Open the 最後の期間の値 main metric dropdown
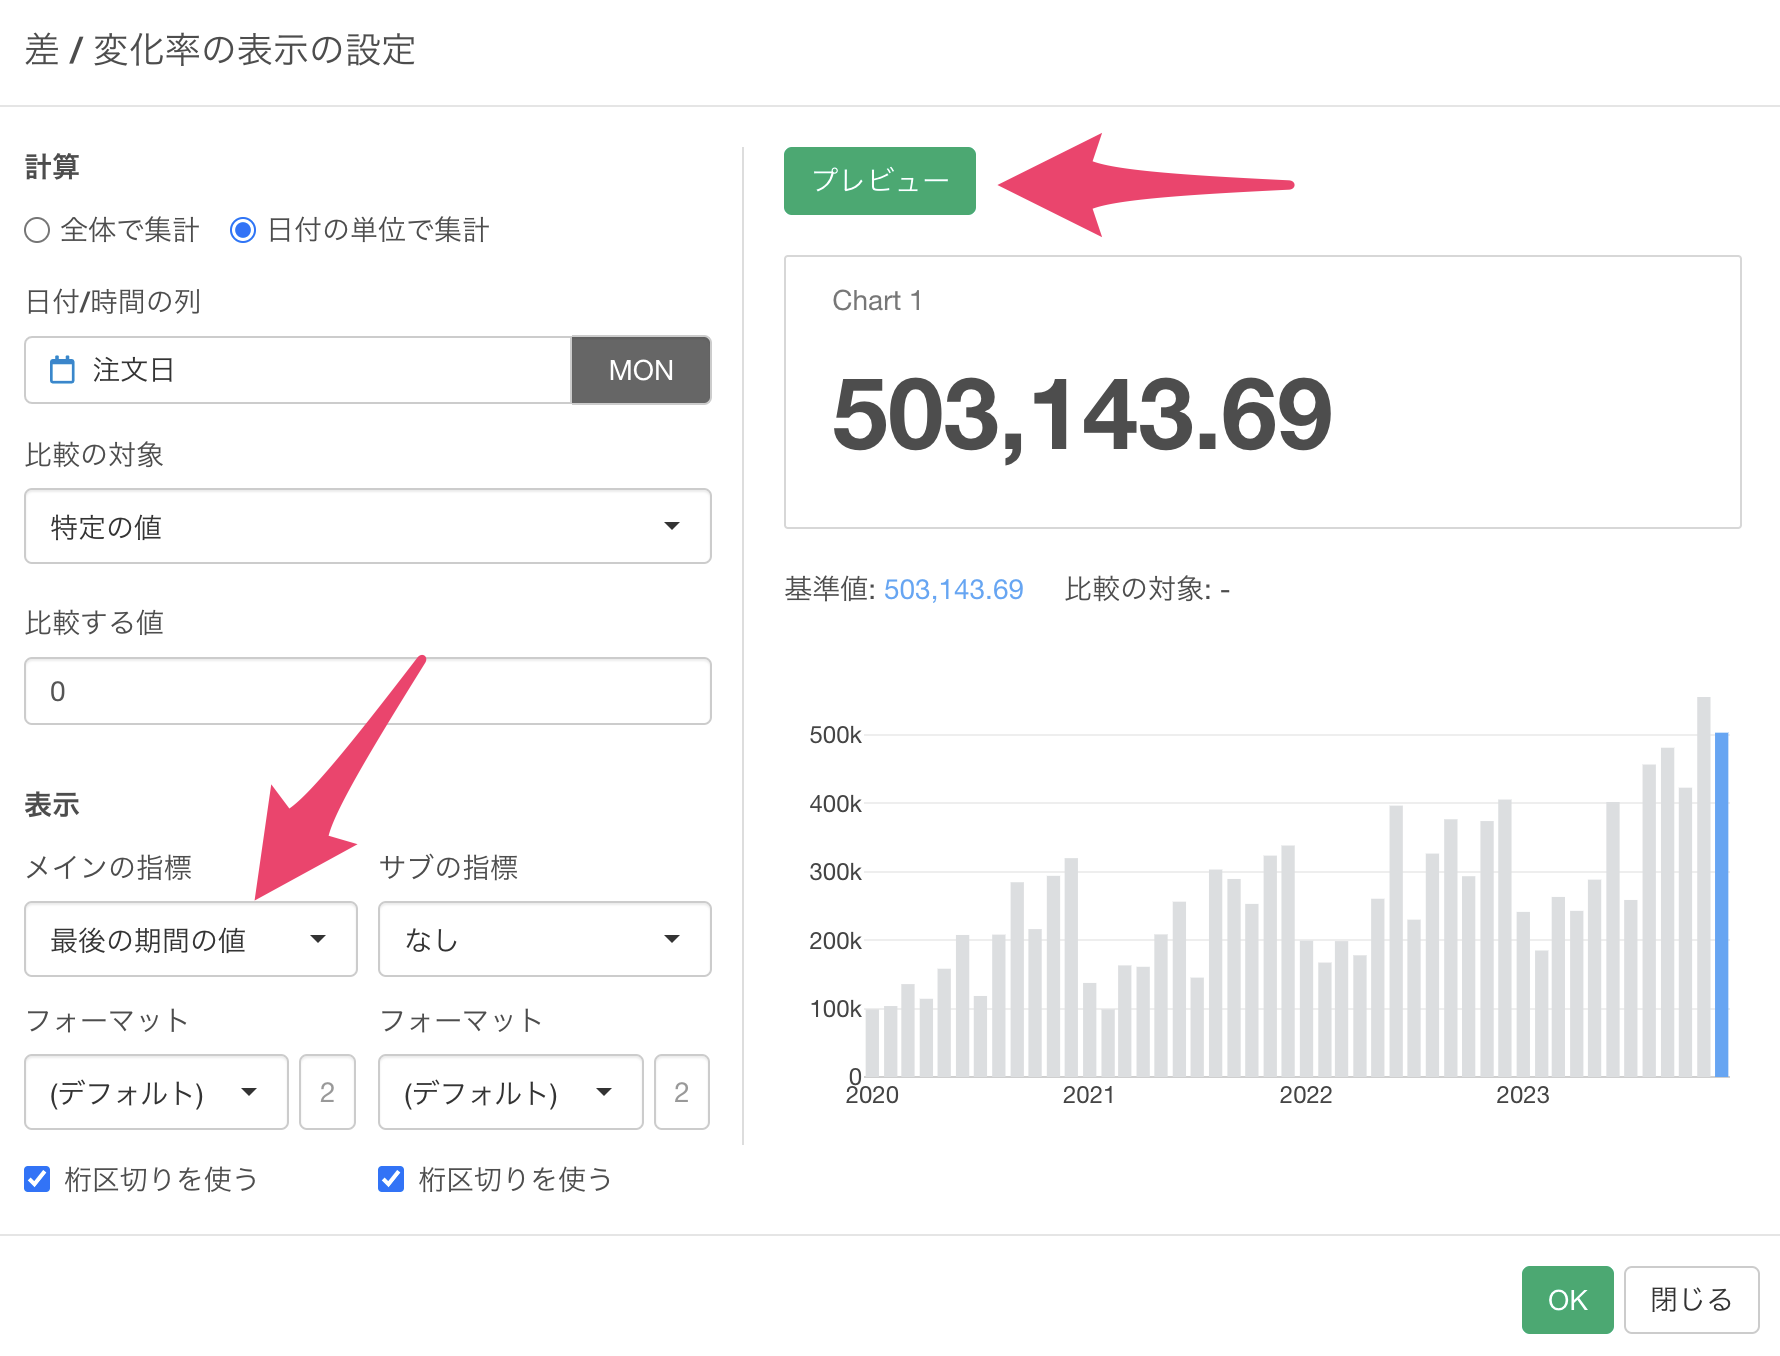1780x1356 pixels. (x=191, y=939)
